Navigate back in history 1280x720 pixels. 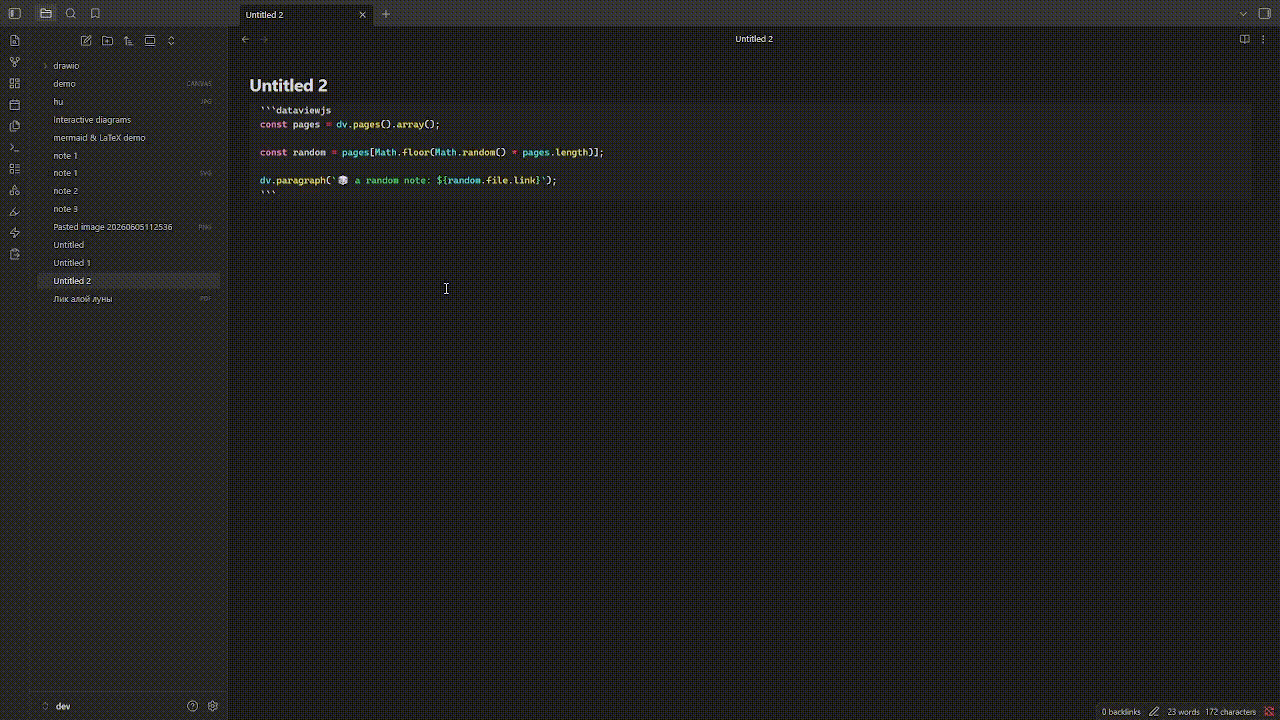245,39
